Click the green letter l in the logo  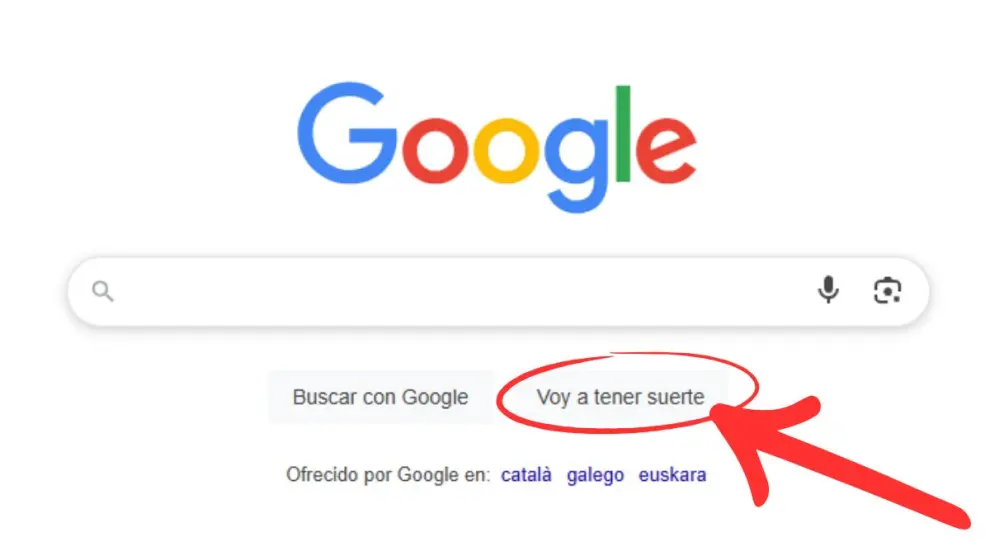point(623,133)
